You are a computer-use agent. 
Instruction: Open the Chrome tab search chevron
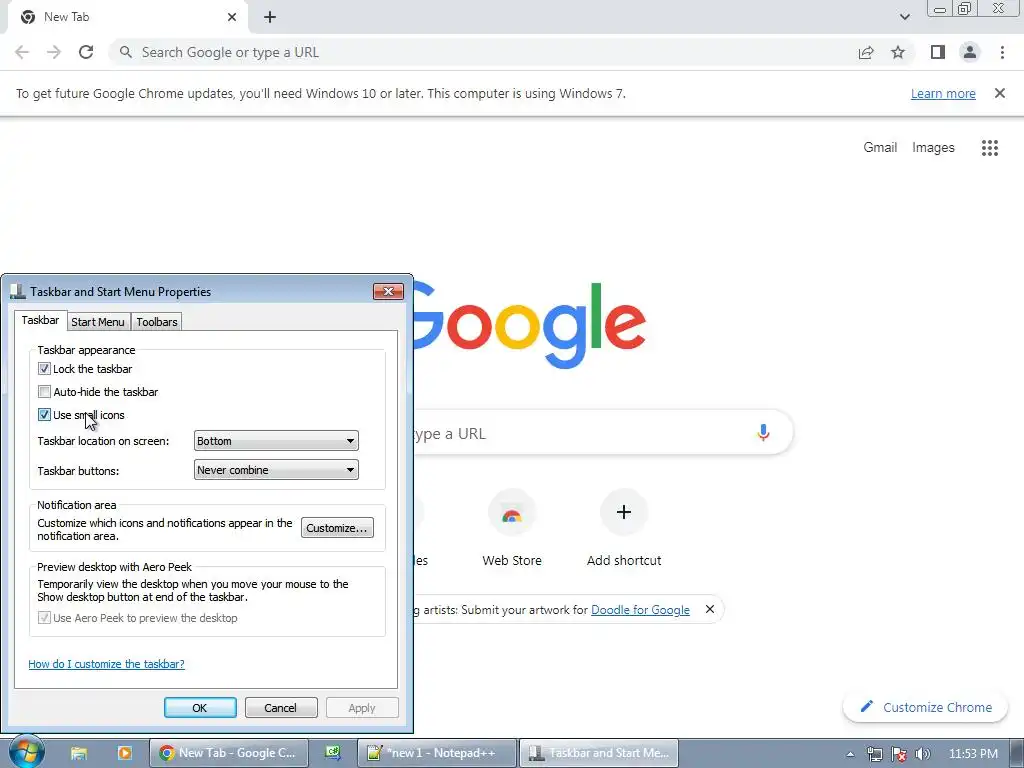tap(904, 18)
